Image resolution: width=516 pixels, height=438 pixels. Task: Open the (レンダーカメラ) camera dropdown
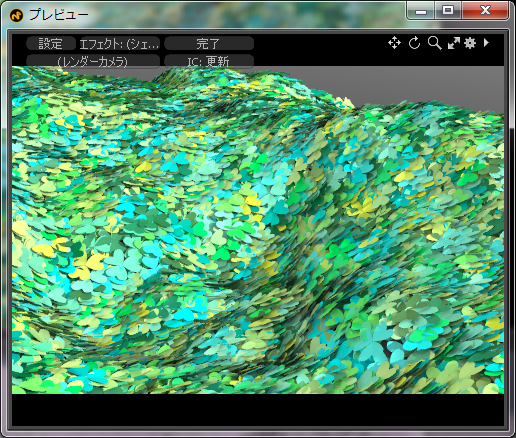(93, 61)
